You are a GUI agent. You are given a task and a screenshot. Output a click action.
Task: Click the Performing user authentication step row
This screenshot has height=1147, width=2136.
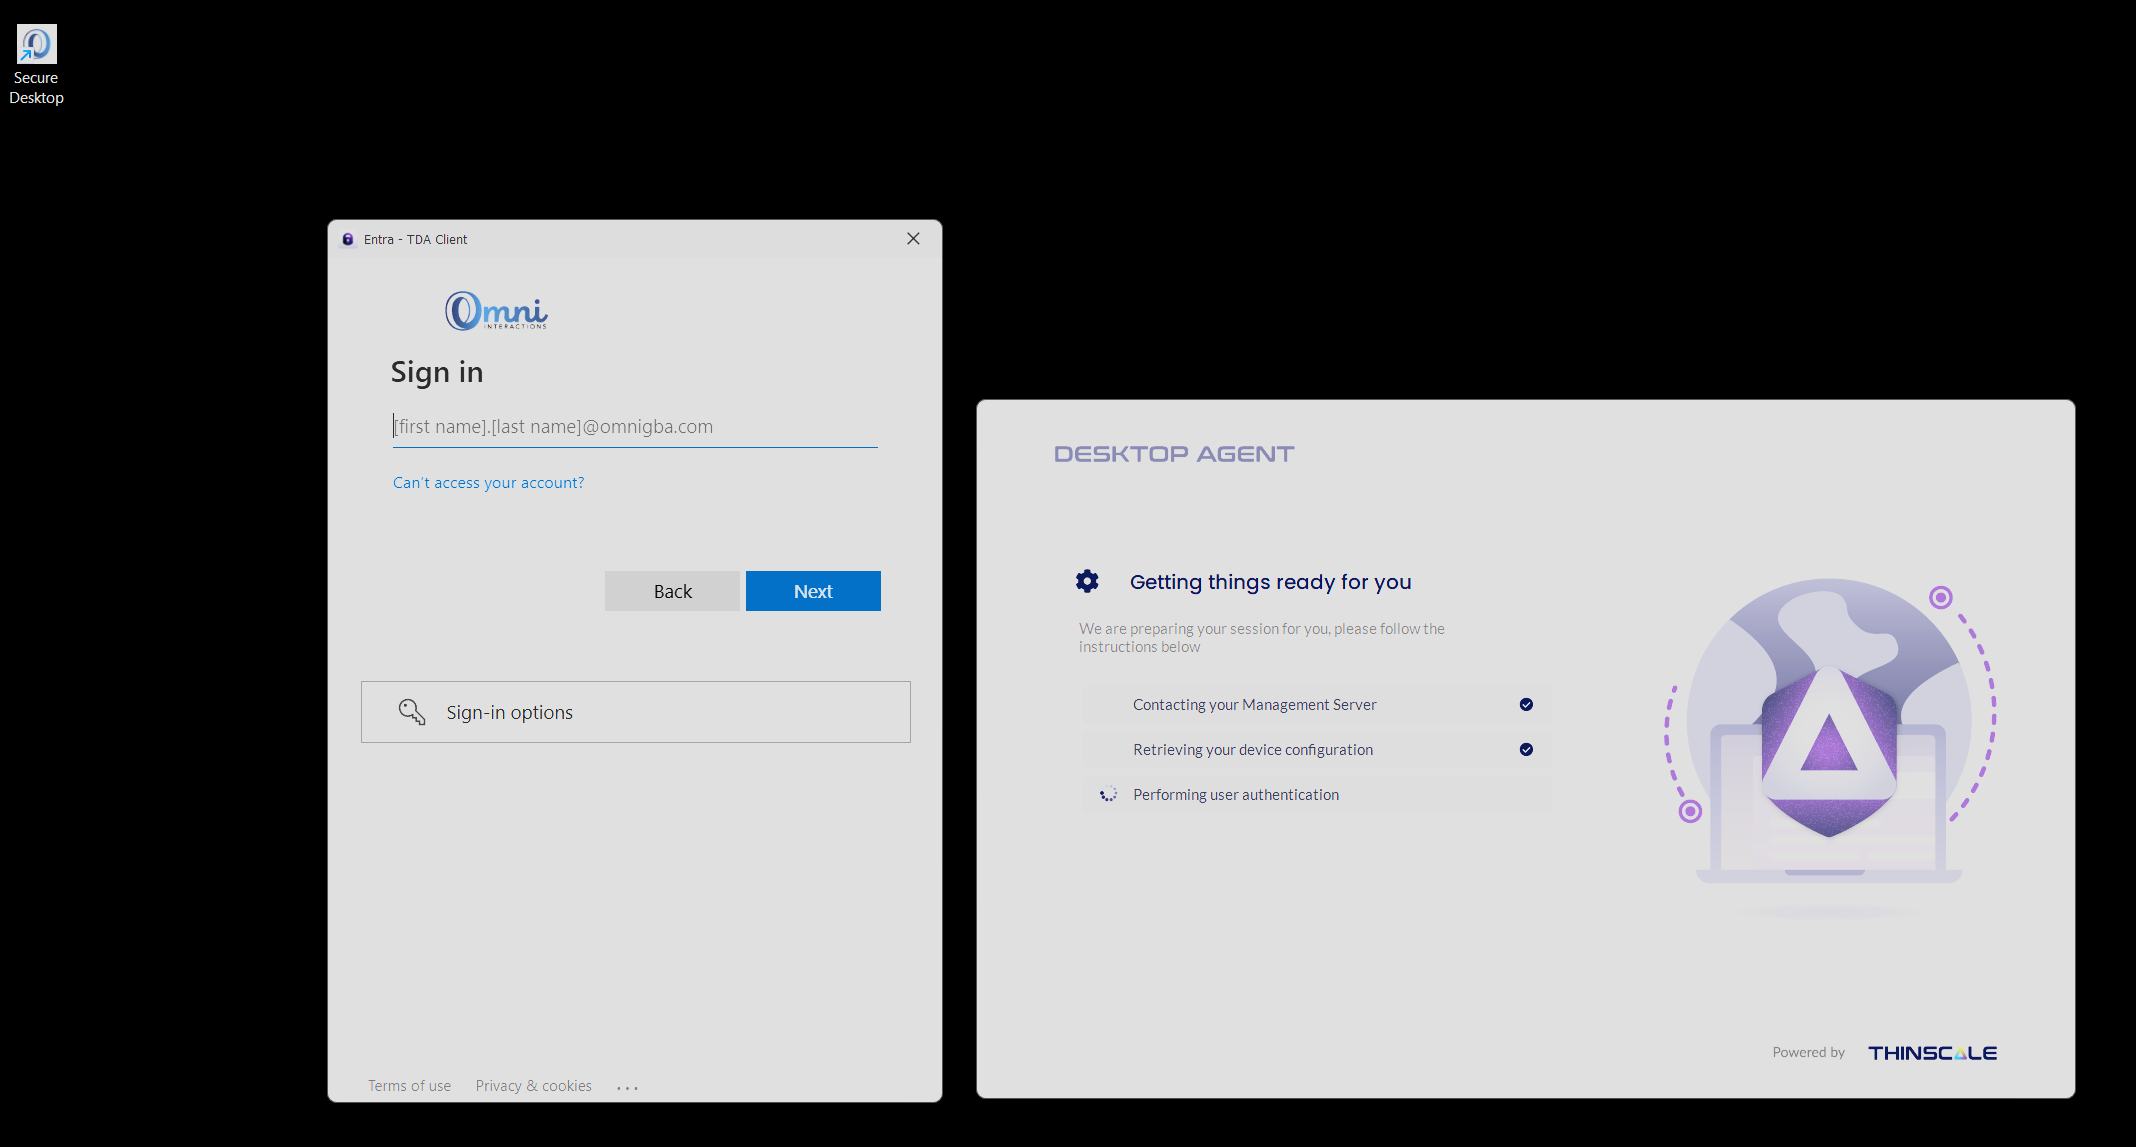1315,795
